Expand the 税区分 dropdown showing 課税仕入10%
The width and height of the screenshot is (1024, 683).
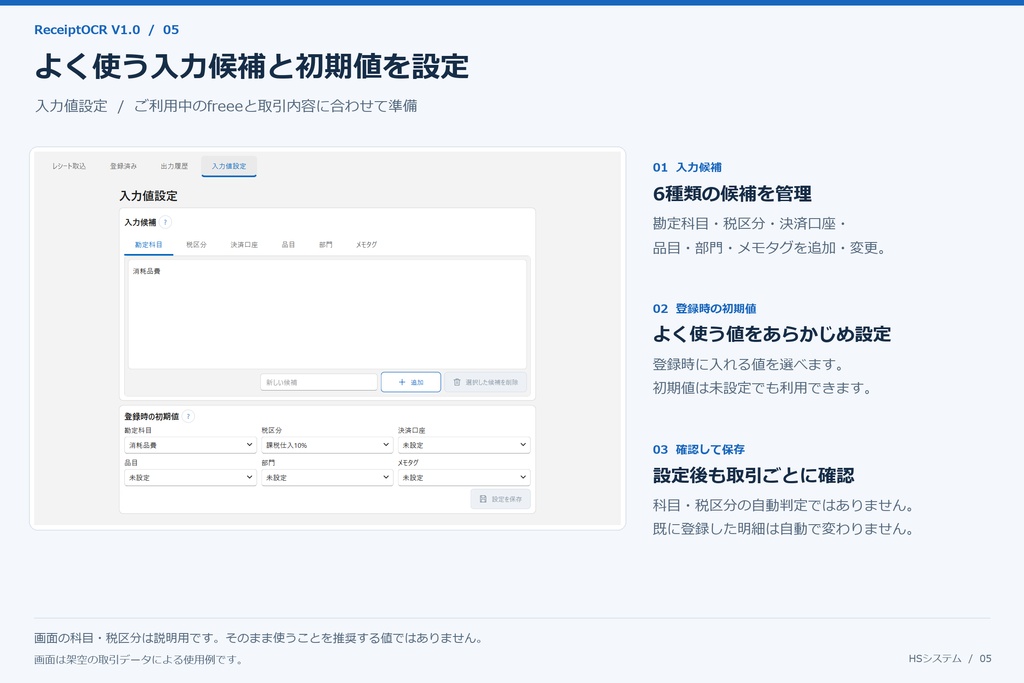[327, 445]
